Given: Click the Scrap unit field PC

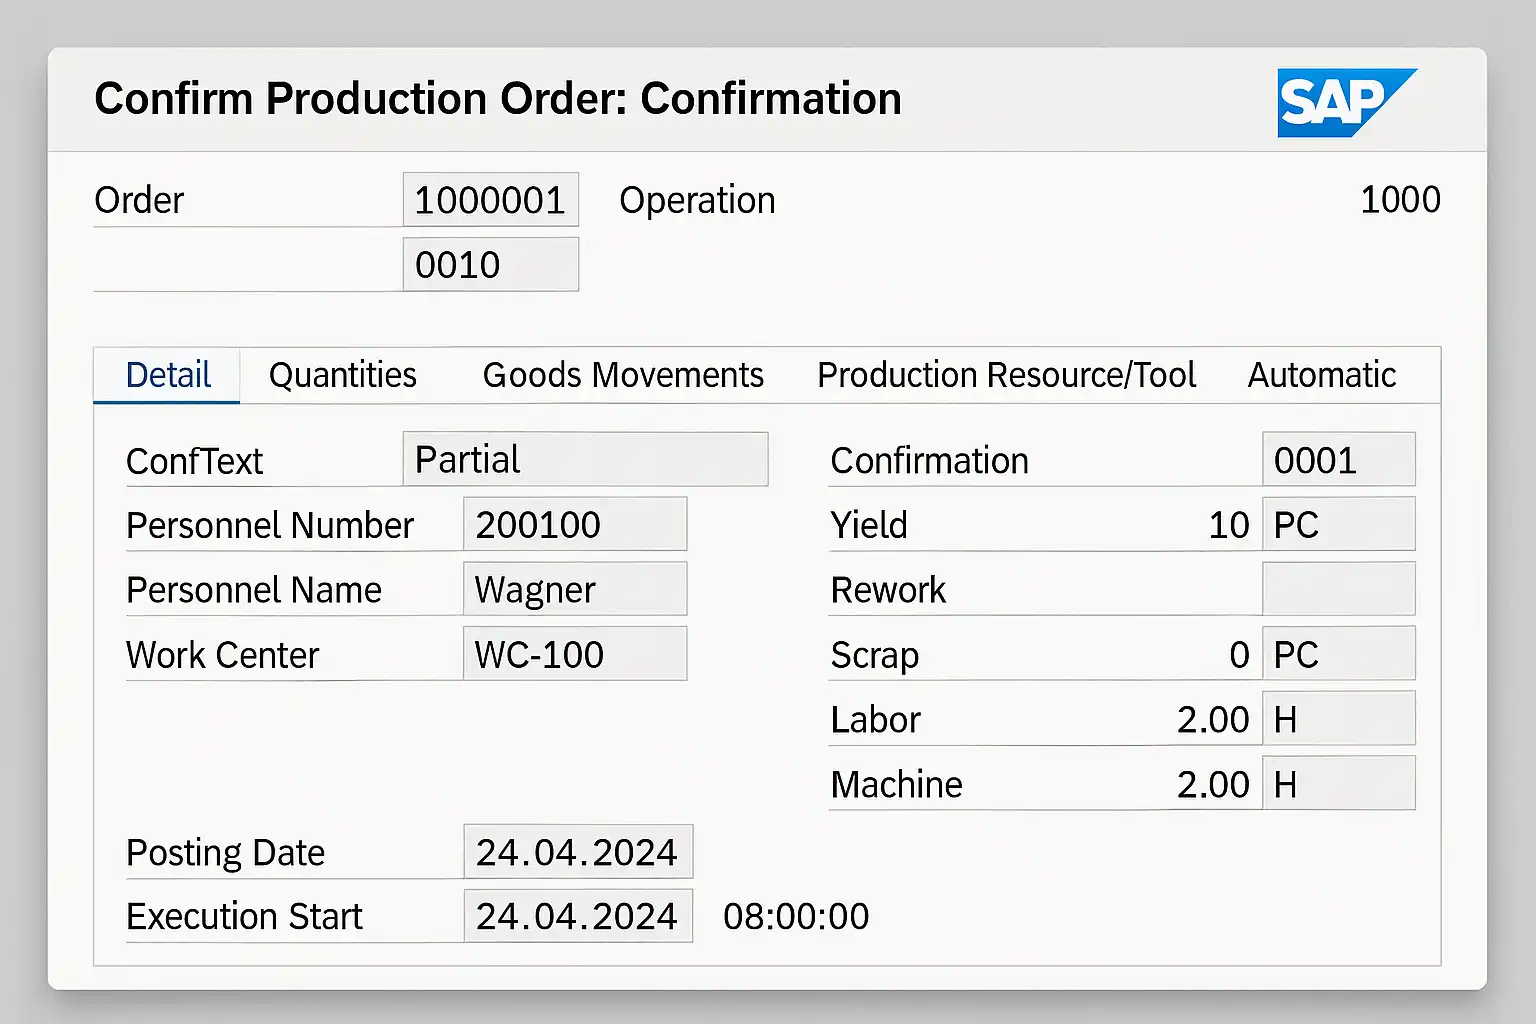Looking at the screenshot, I should point(1338,654).
